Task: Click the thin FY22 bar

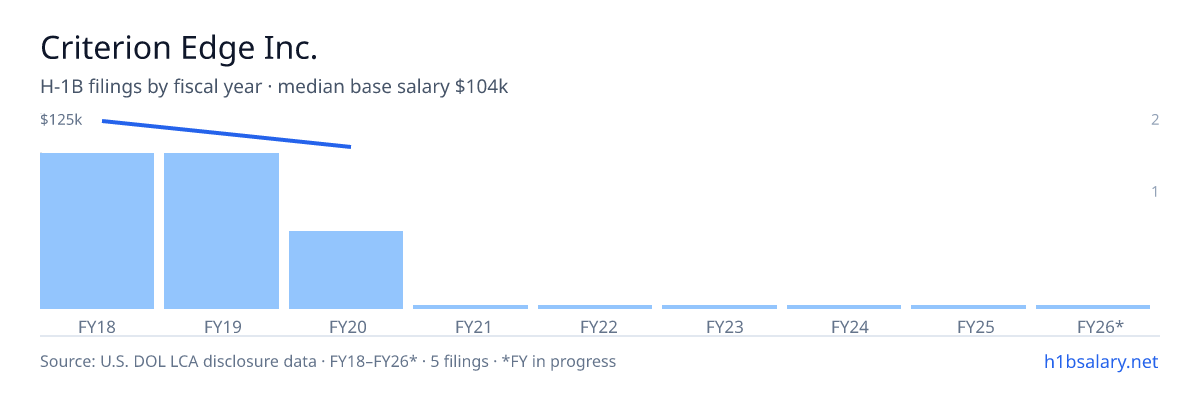Action: click(595, 307)
